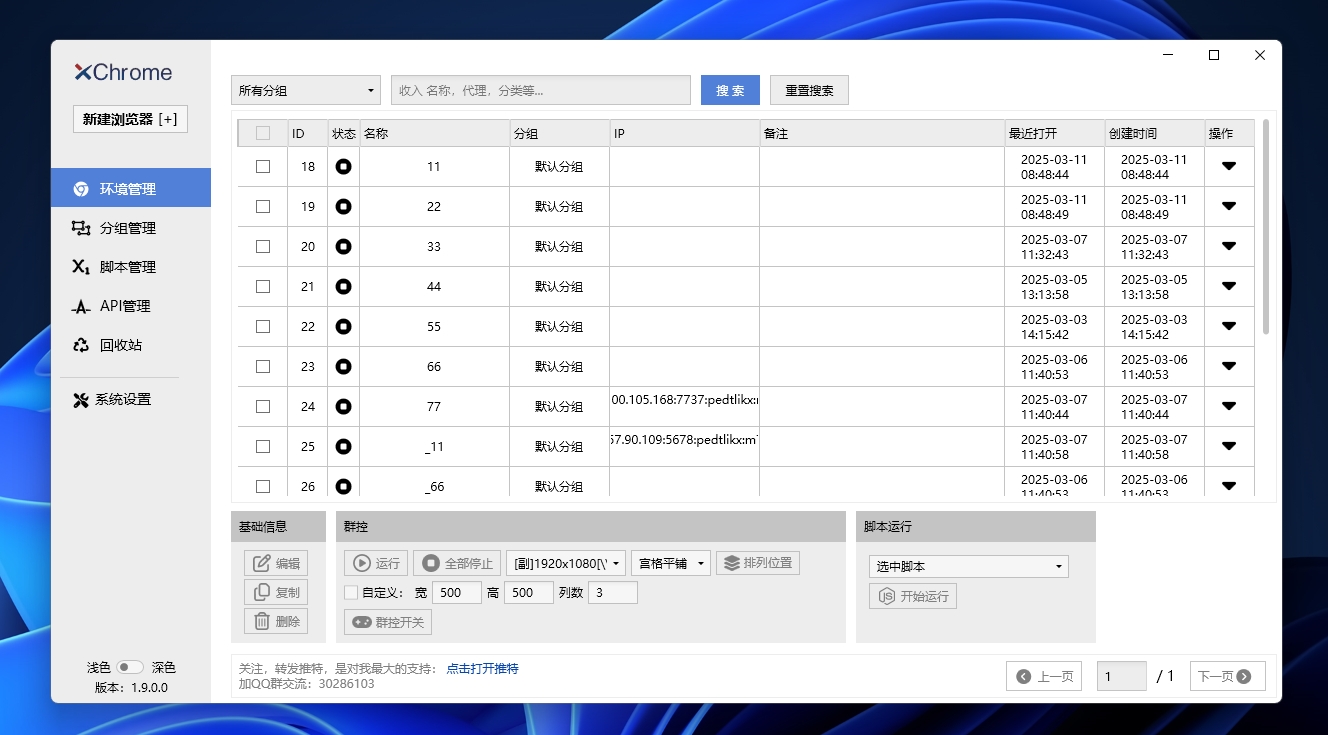Click the page number input field
The height and width of the screenshot is (735, 1328).
[x=1121, y=676]
